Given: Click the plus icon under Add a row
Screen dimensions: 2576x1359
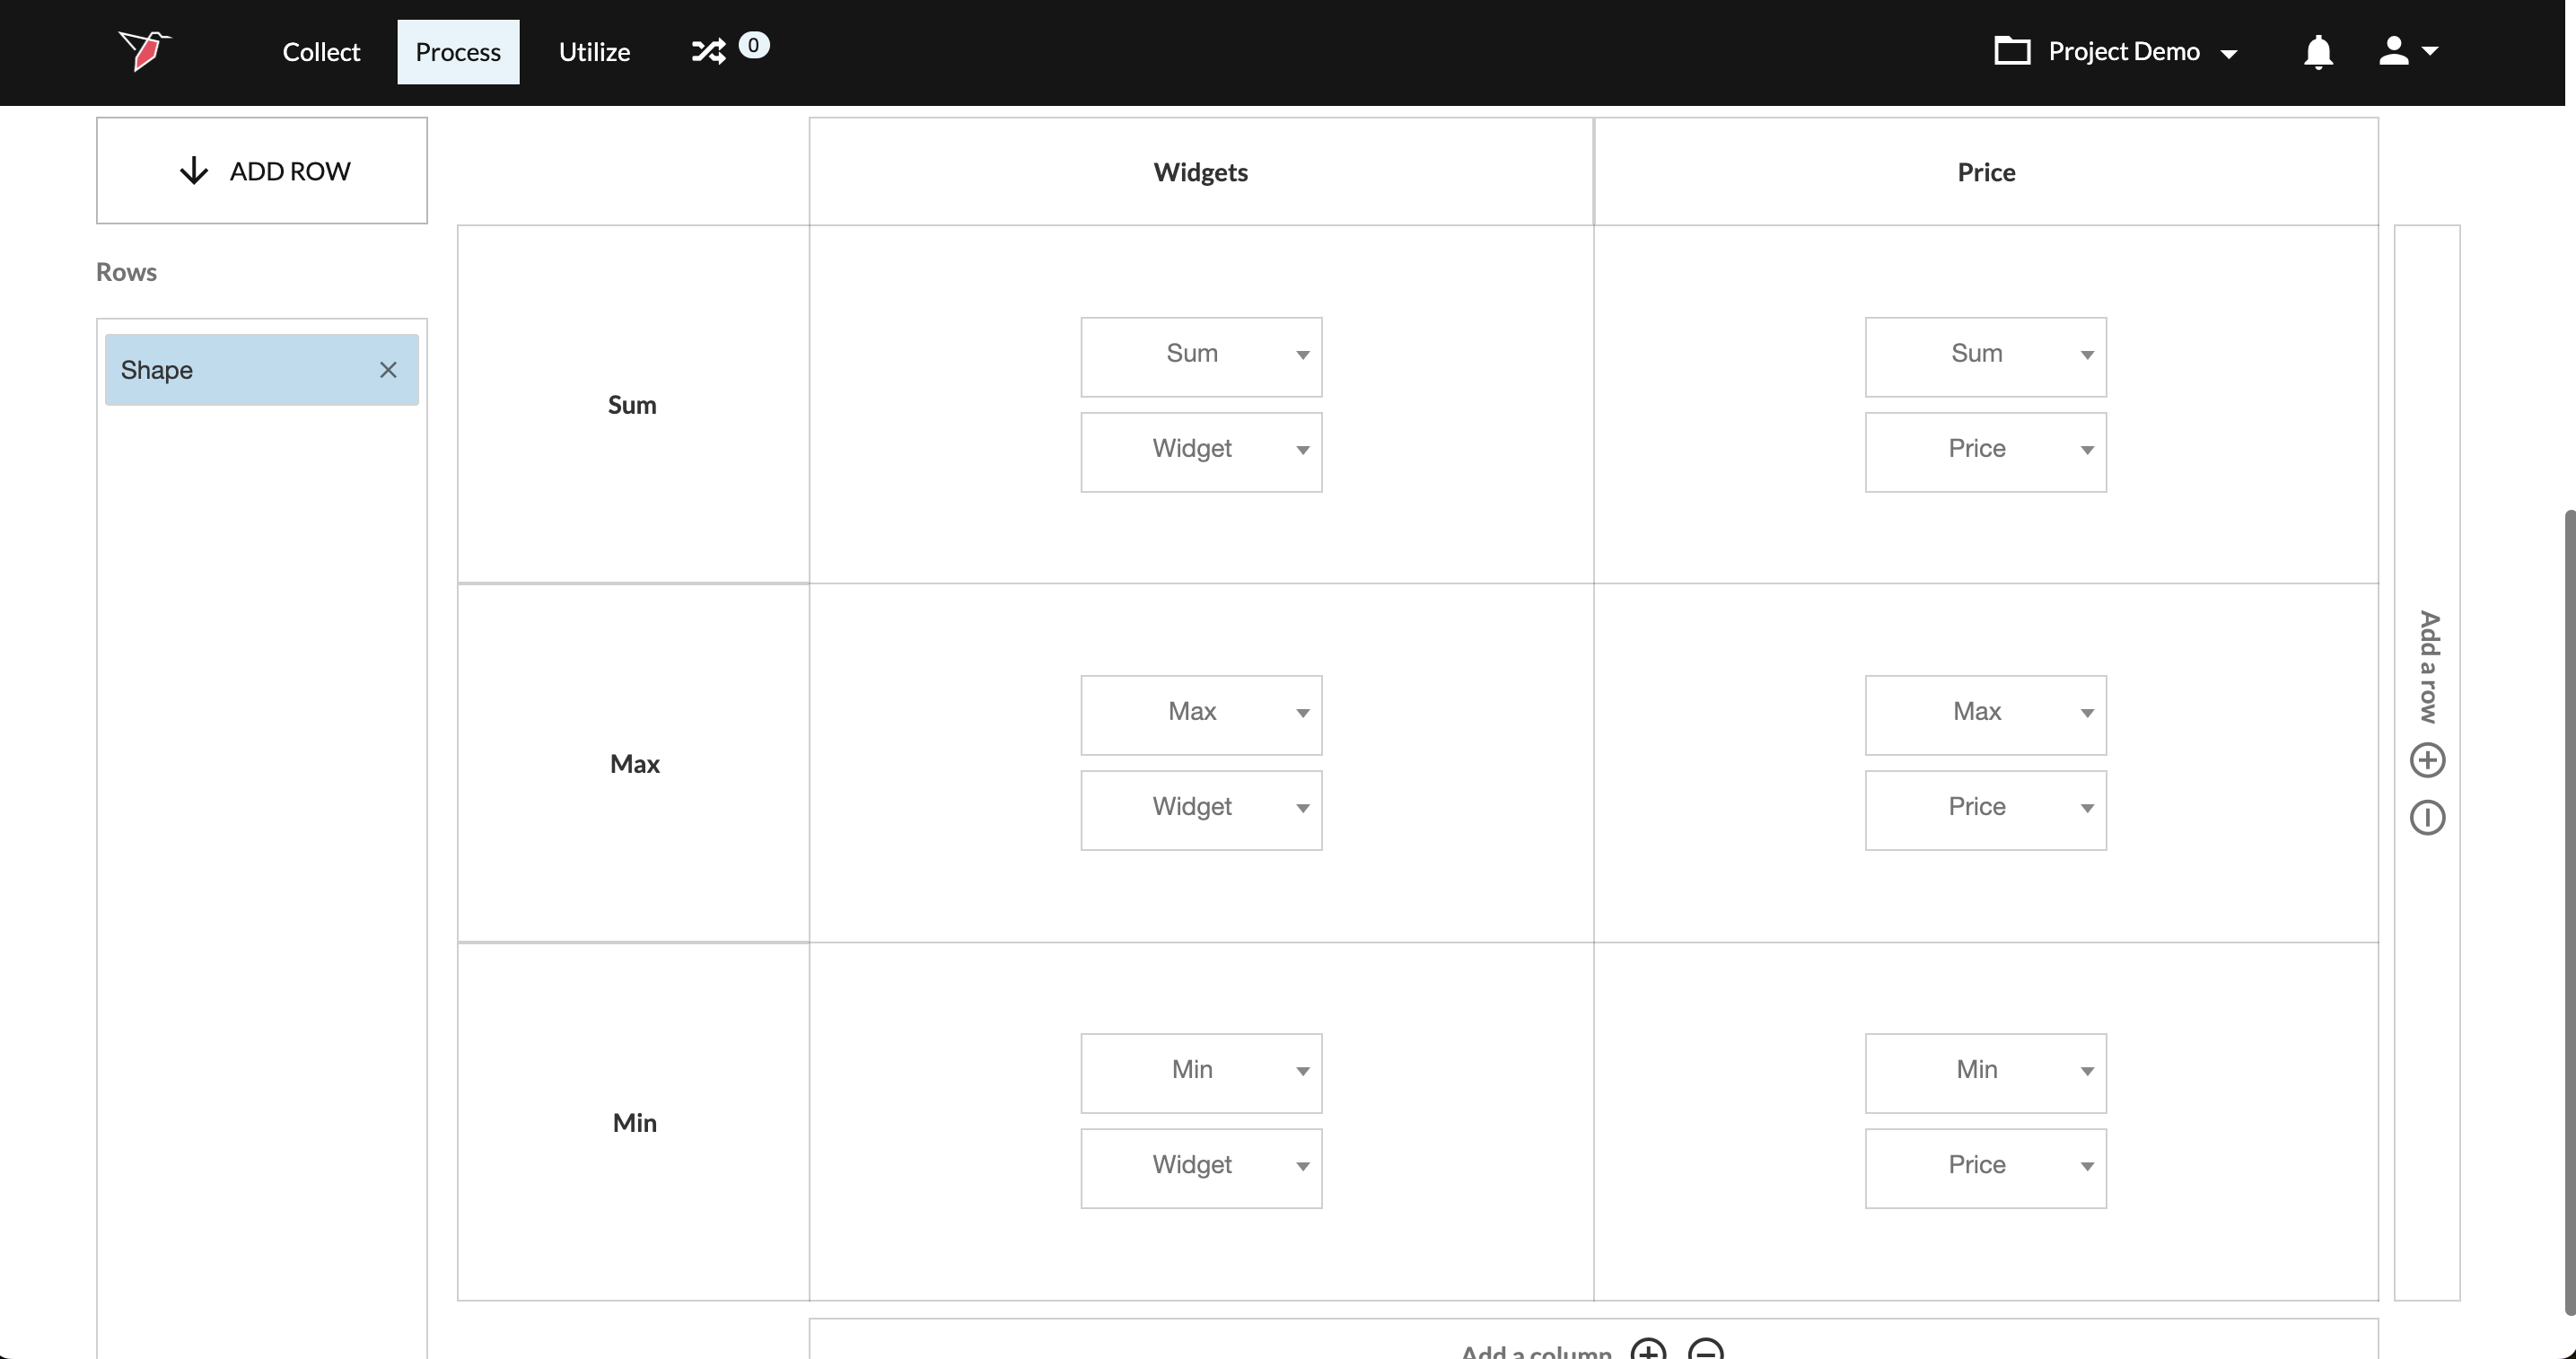Looking at the screenshot, I should 2427,760.
